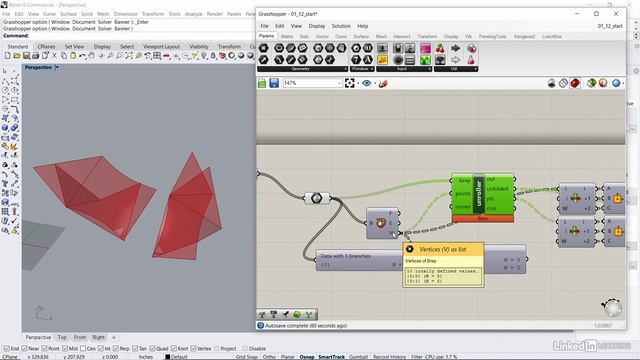The height and width of the screenshot is (360, 640).
Task: Click the Print icon in Rhino toolbar
Action: click(x=36, y=56)
